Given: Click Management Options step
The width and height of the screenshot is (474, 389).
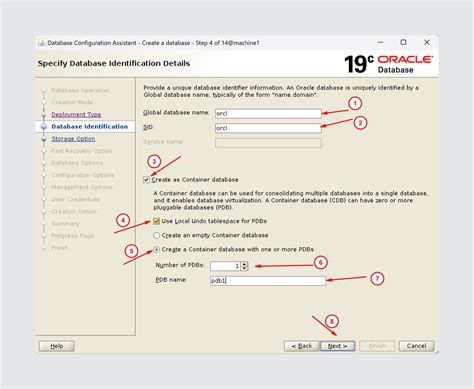Looking at the screenshot, I should point(82,187).
